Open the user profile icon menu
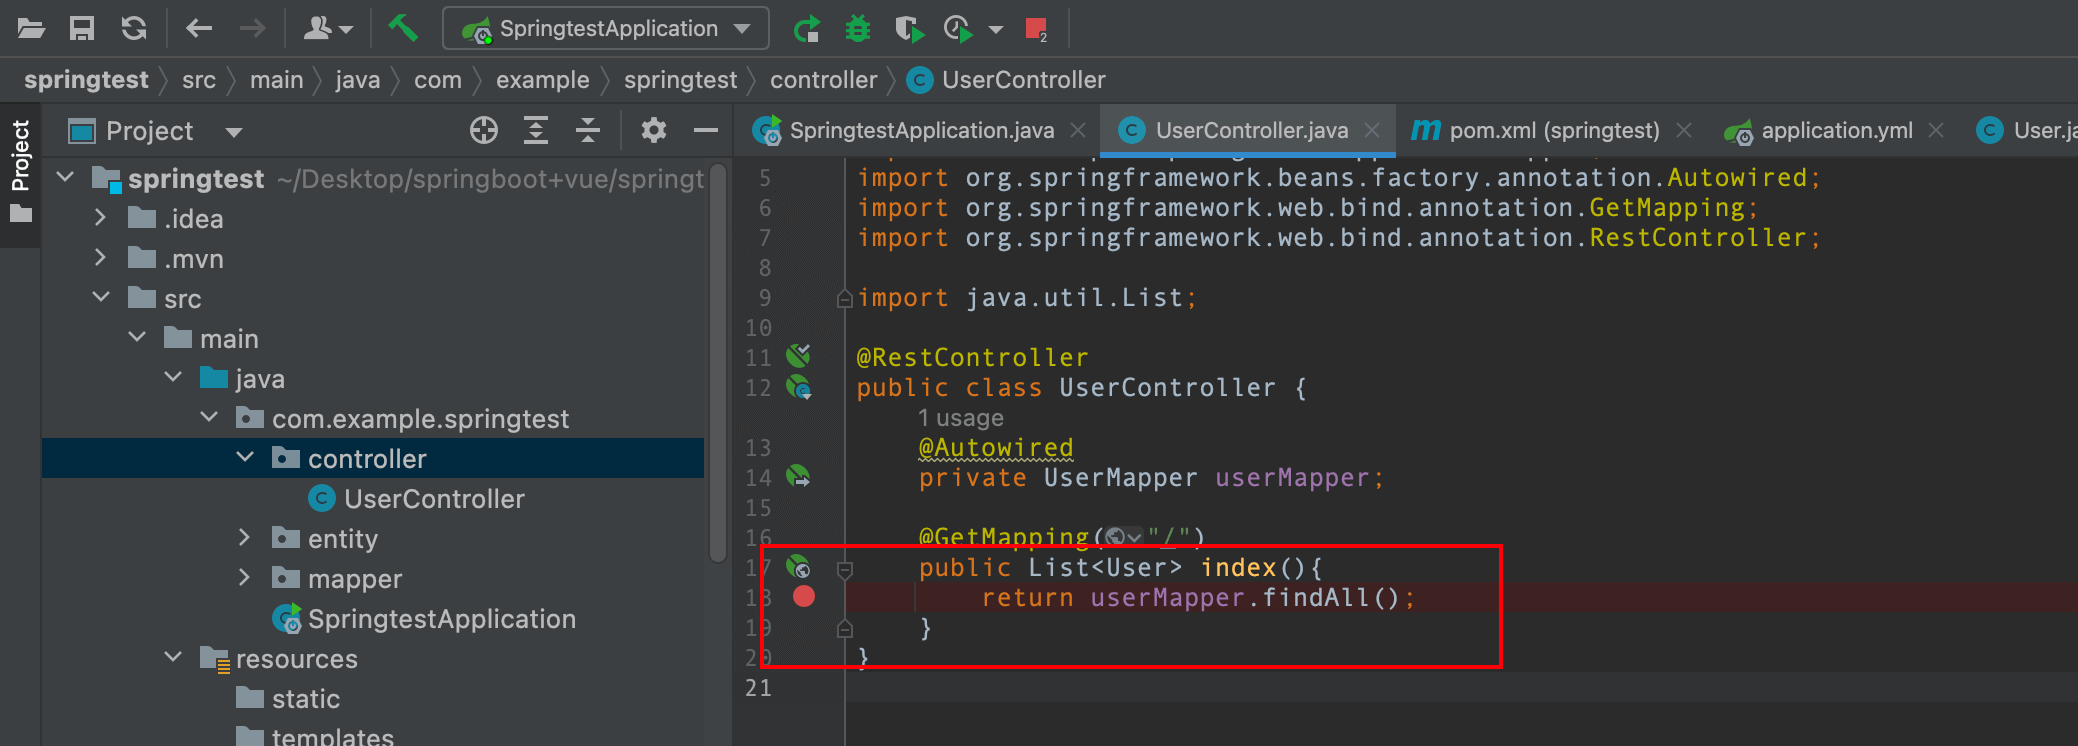 tap(328, 28)
